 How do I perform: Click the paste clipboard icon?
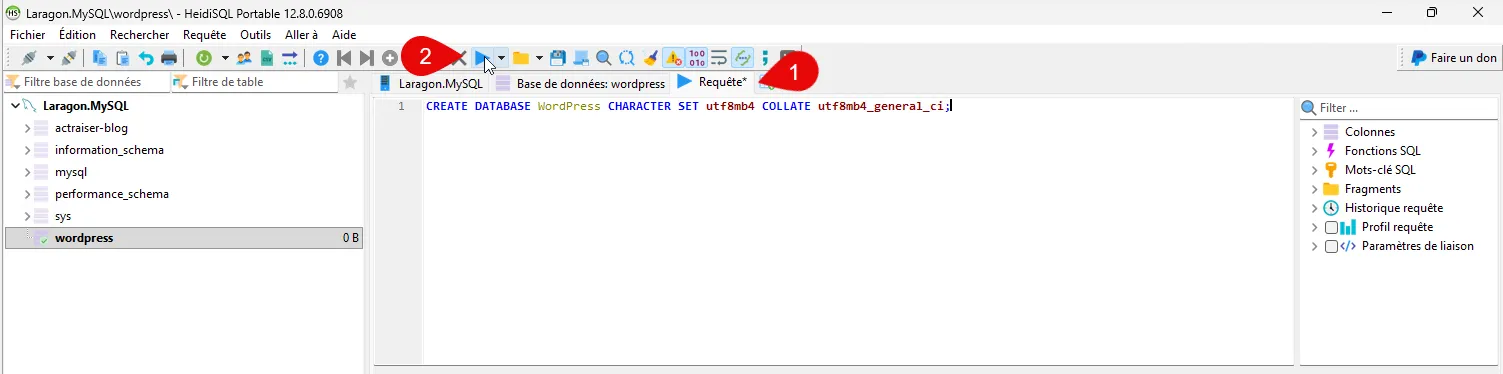(123, 58)
